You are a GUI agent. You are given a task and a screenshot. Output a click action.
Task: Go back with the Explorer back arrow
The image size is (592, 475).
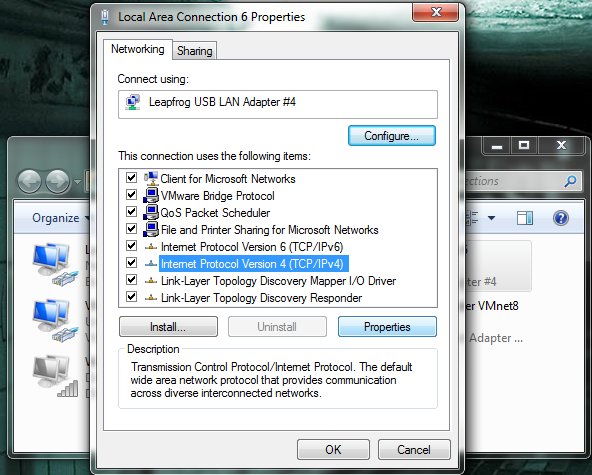point(29,182)
